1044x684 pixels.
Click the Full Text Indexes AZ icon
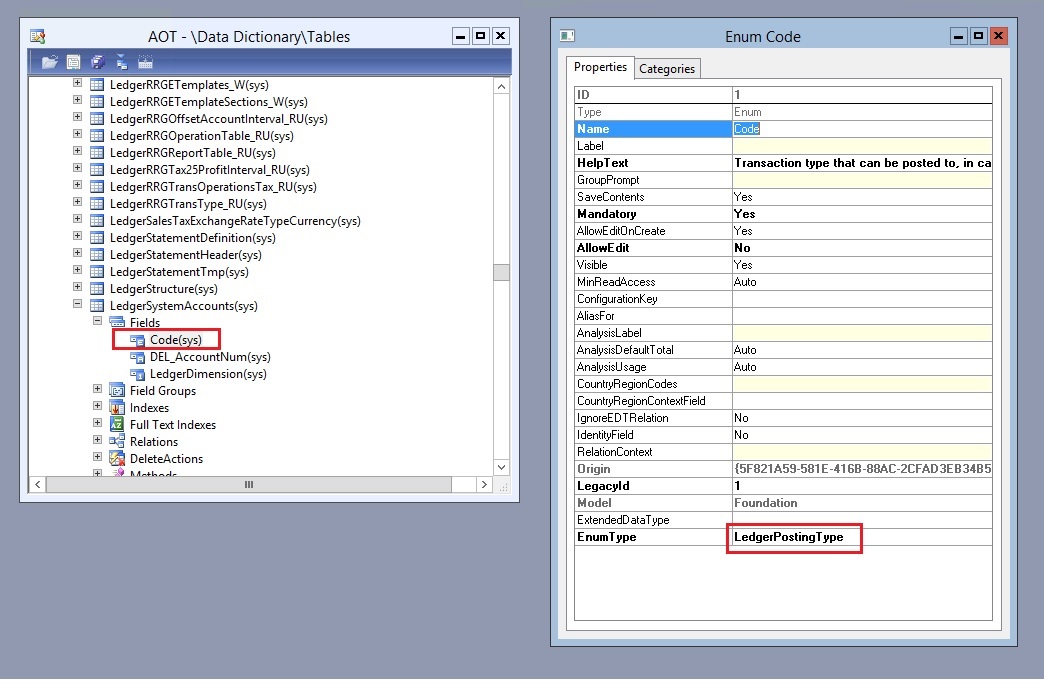point(117,425)
